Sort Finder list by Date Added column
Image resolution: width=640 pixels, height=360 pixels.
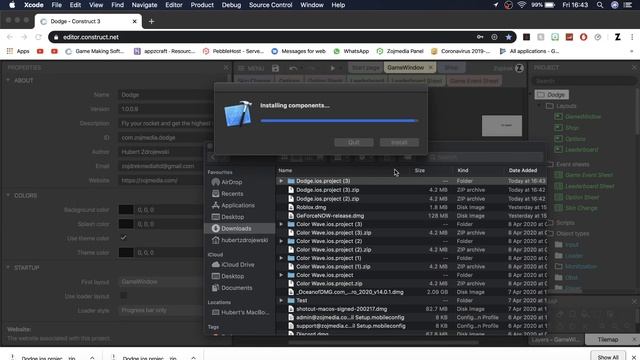pos(523,171)
